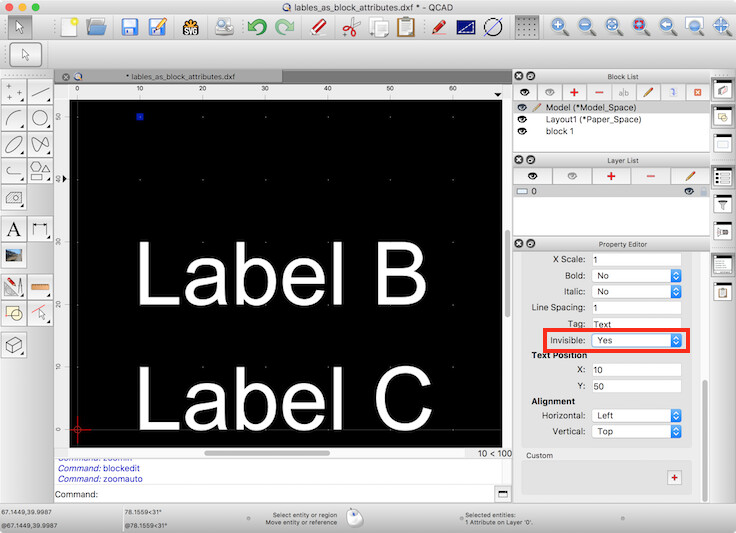Hide all layers in Layer List
This screenshot has height=533, width=736.
572,176
